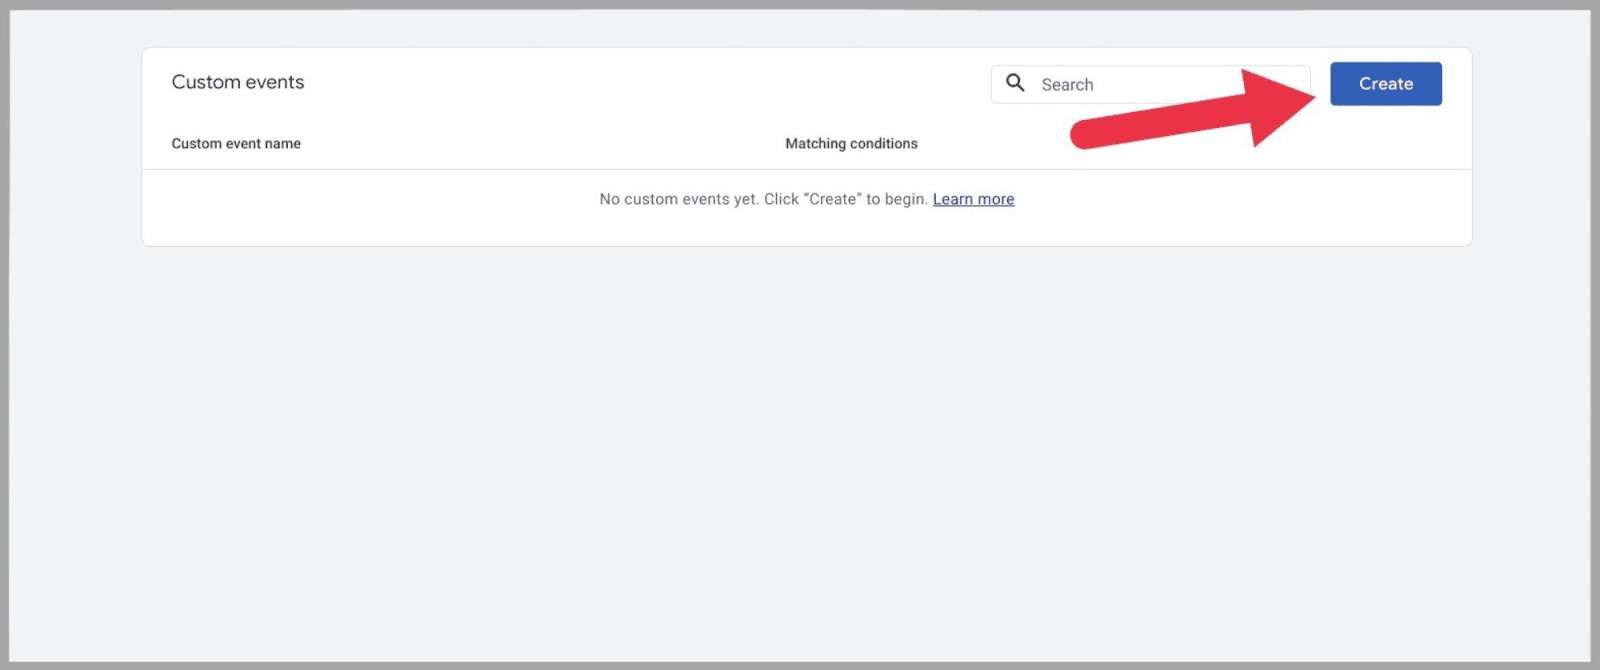1600x670 pixels.
Task: Click the Custom events heading
Action: (x=238, y=82)
